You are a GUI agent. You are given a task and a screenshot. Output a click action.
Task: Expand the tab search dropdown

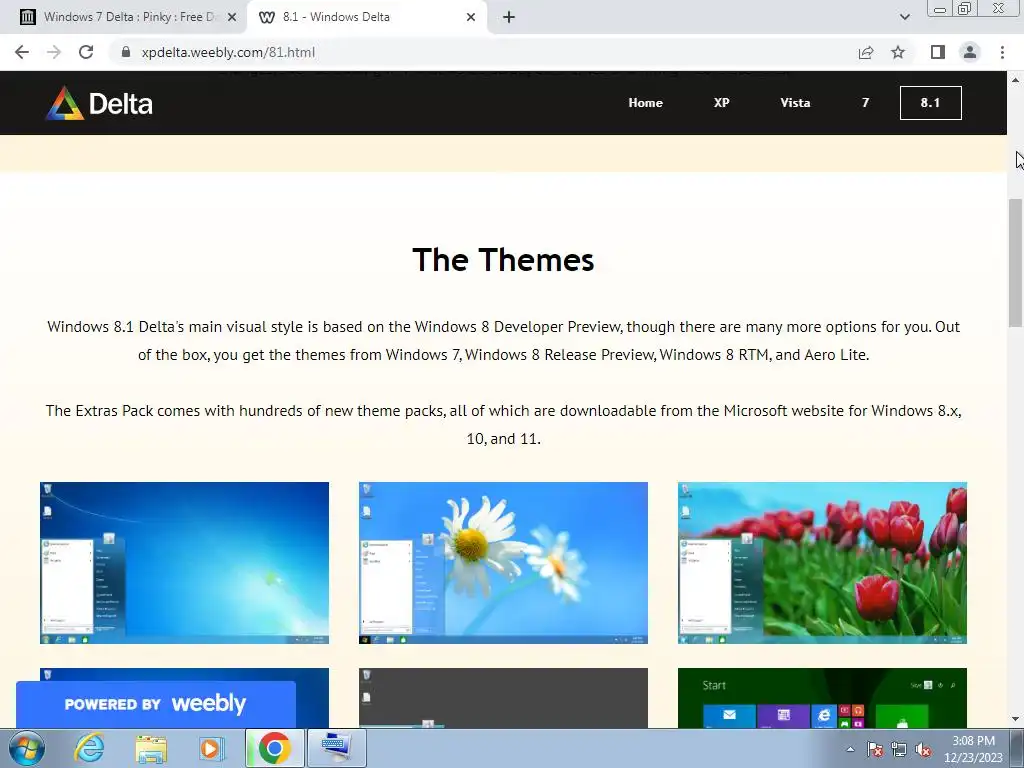[x=904, y=17]
